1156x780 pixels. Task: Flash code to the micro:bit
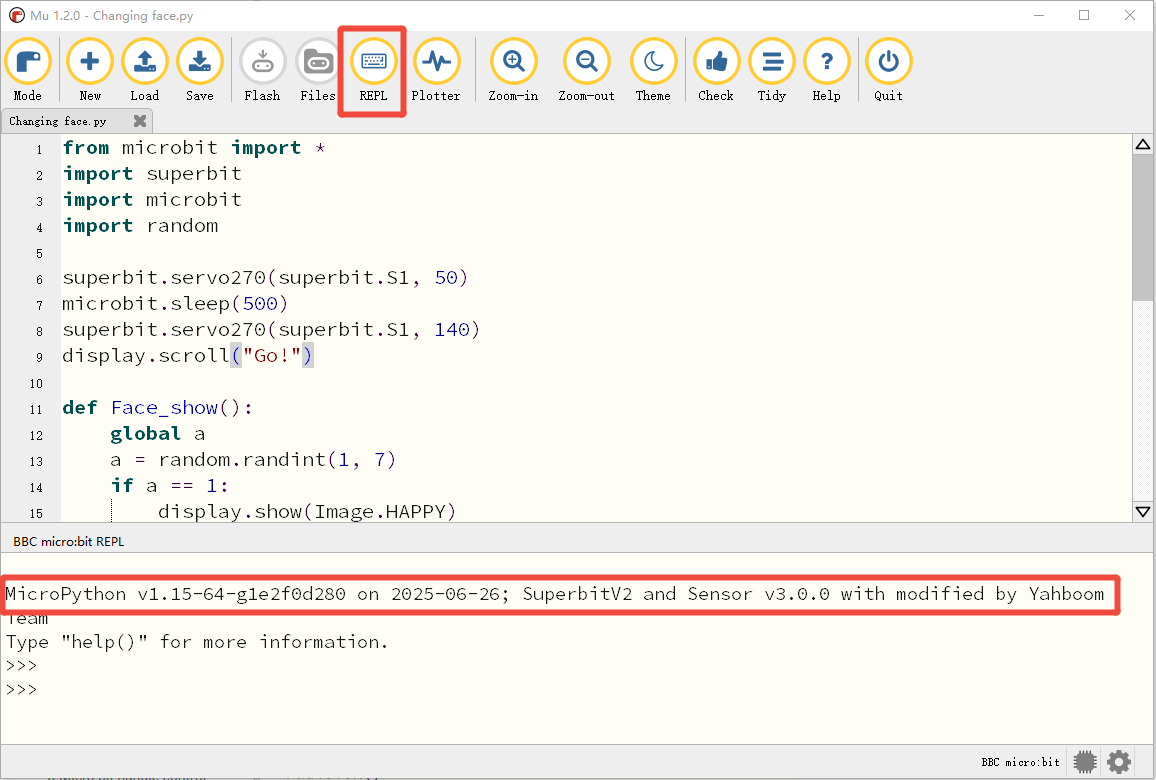click(x=262, y=70)
